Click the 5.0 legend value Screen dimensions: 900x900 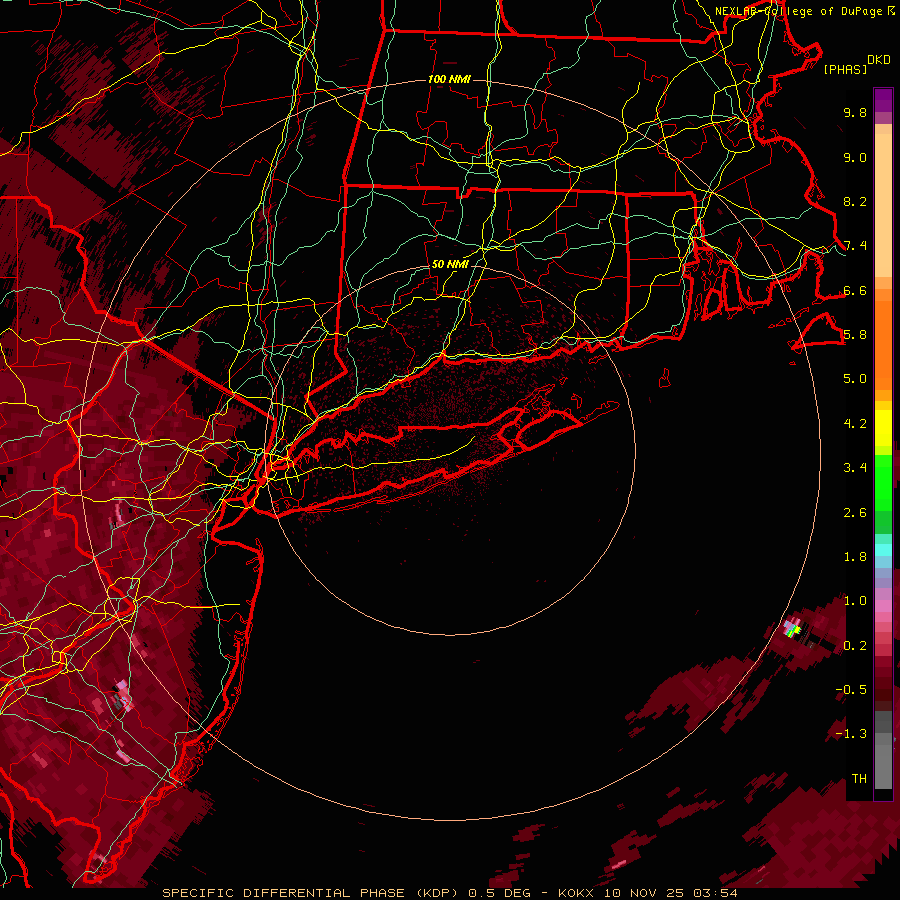pyautogui.click(x=855, y=379)
